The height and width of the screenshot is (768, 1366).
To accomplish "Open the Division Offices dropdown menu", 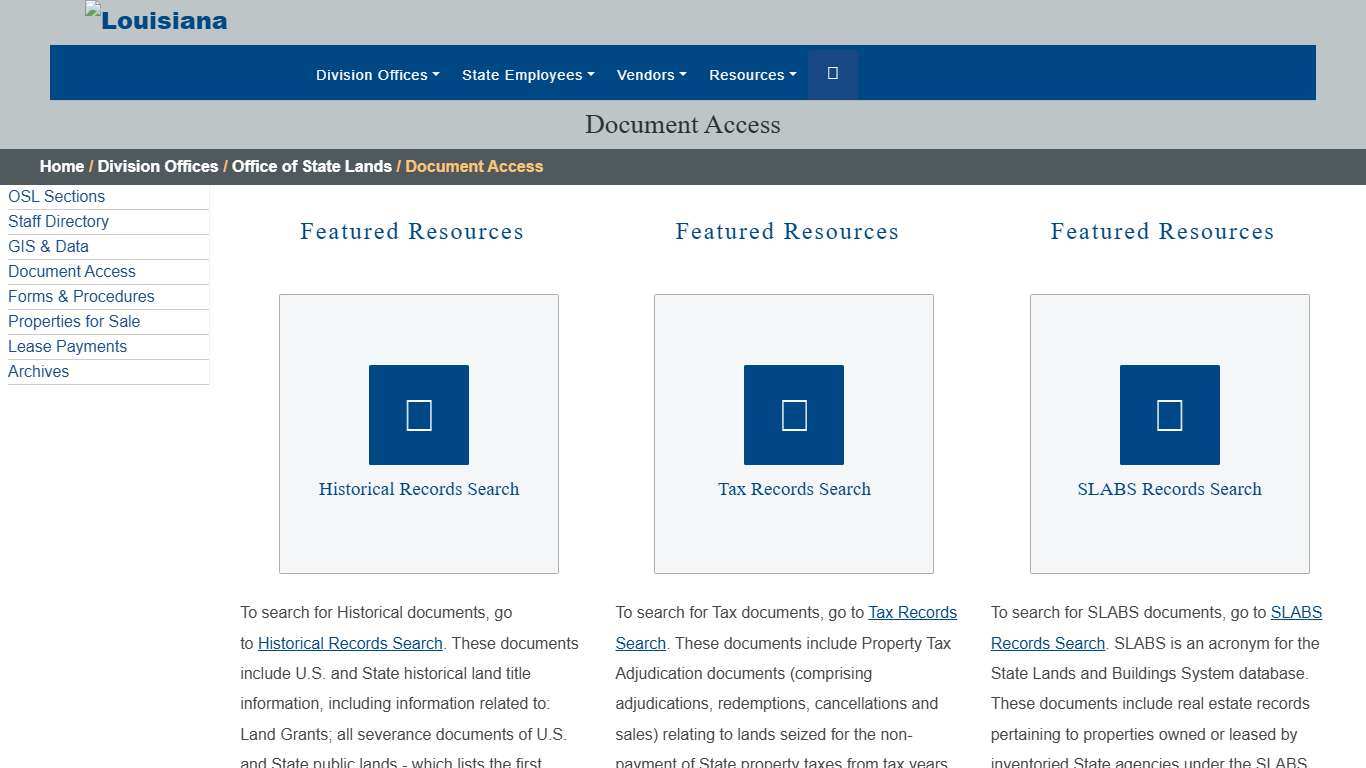I will click(377, 74).
